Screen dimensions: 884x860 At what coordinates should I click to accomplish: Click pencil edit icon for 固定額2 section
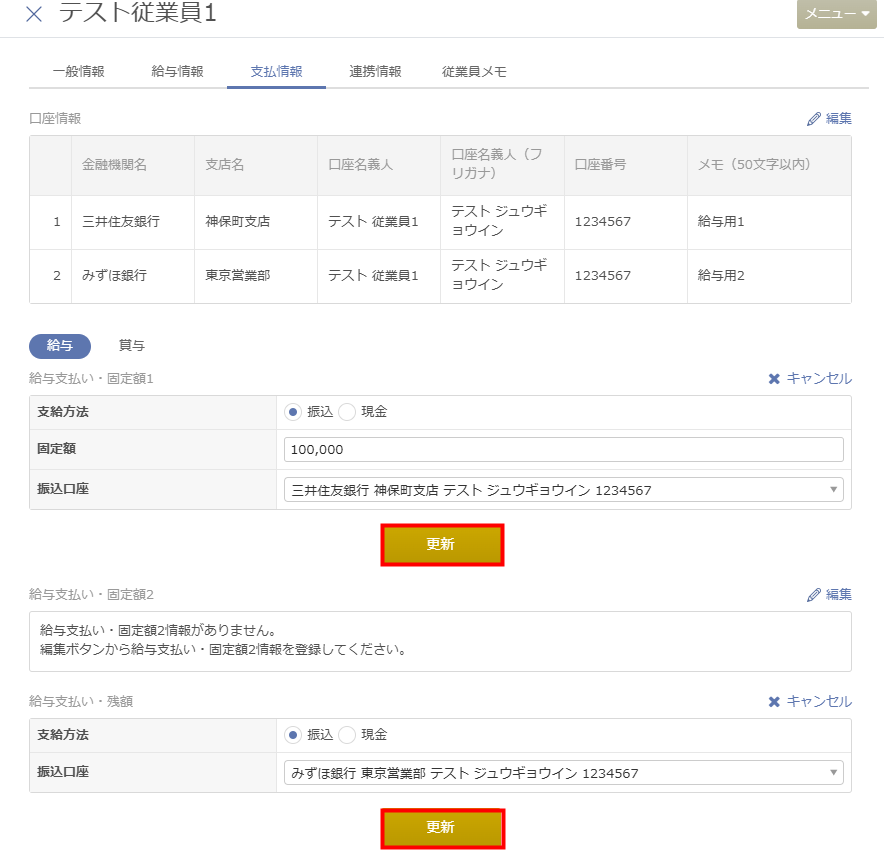pos(814,594)
